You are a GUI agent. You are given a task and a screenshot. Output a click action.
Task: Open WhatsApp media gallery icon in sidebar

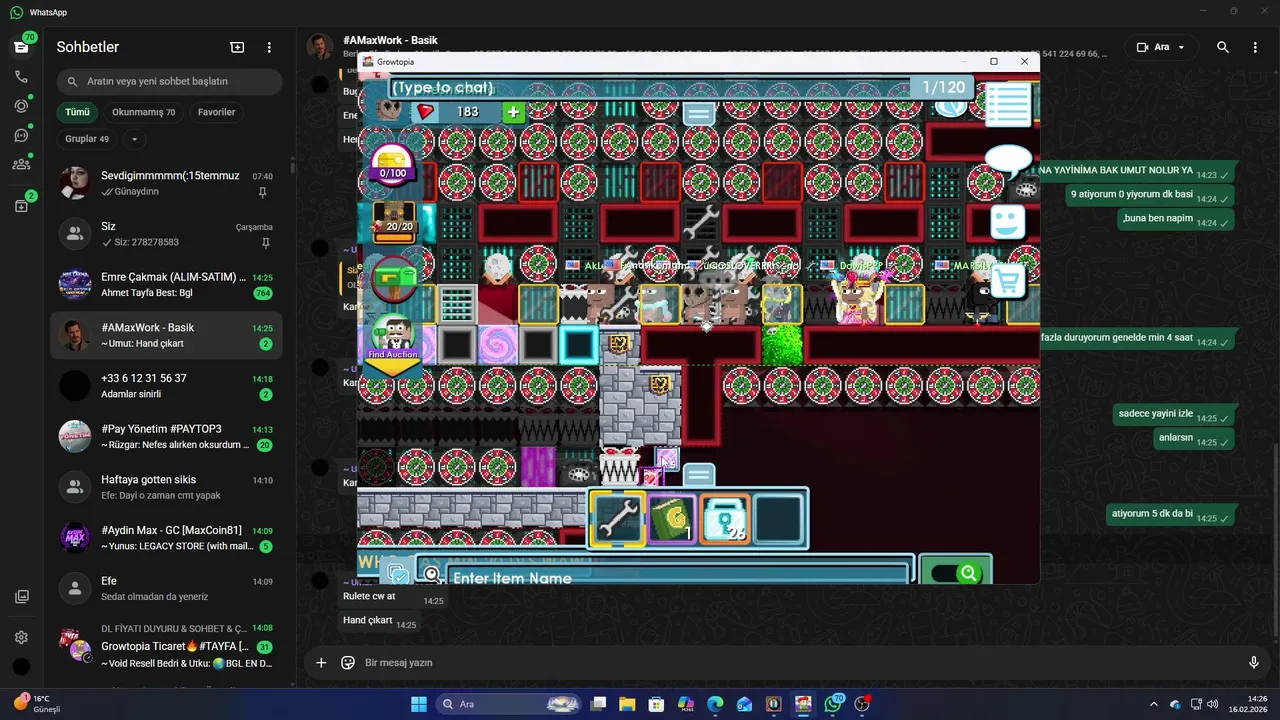pyautogui.click(x=21, y=597)
